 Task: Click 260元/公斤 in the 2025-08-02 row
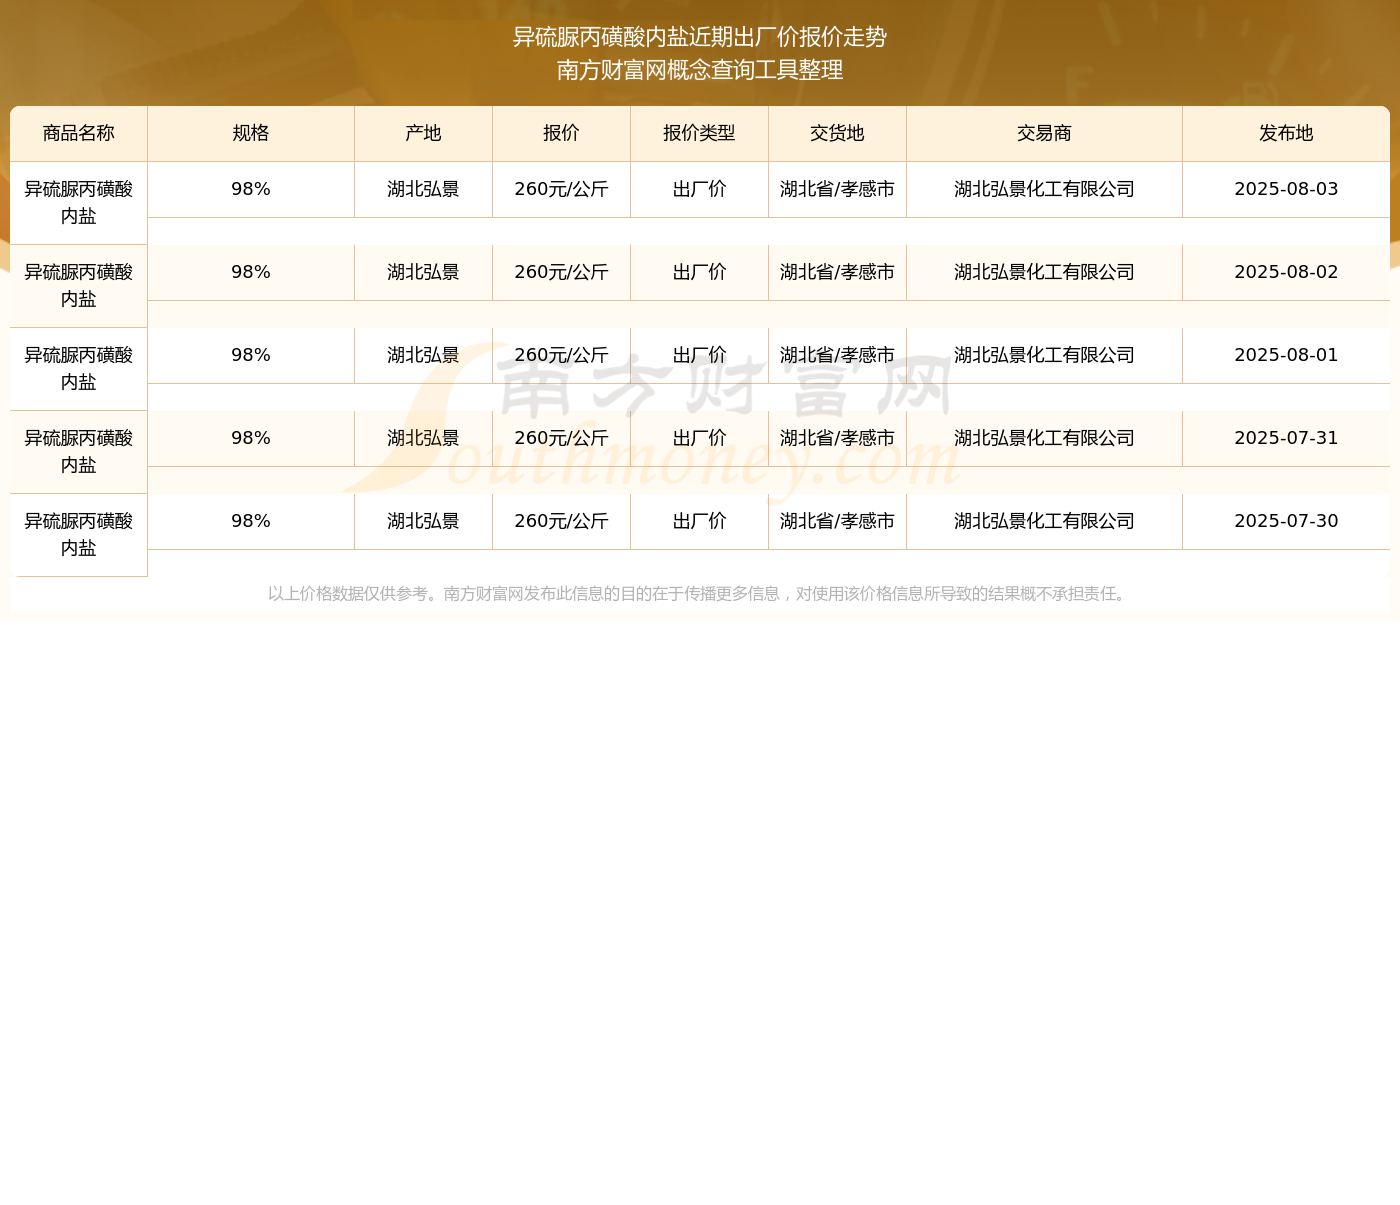pyautogui.click(x=562, y=273)
